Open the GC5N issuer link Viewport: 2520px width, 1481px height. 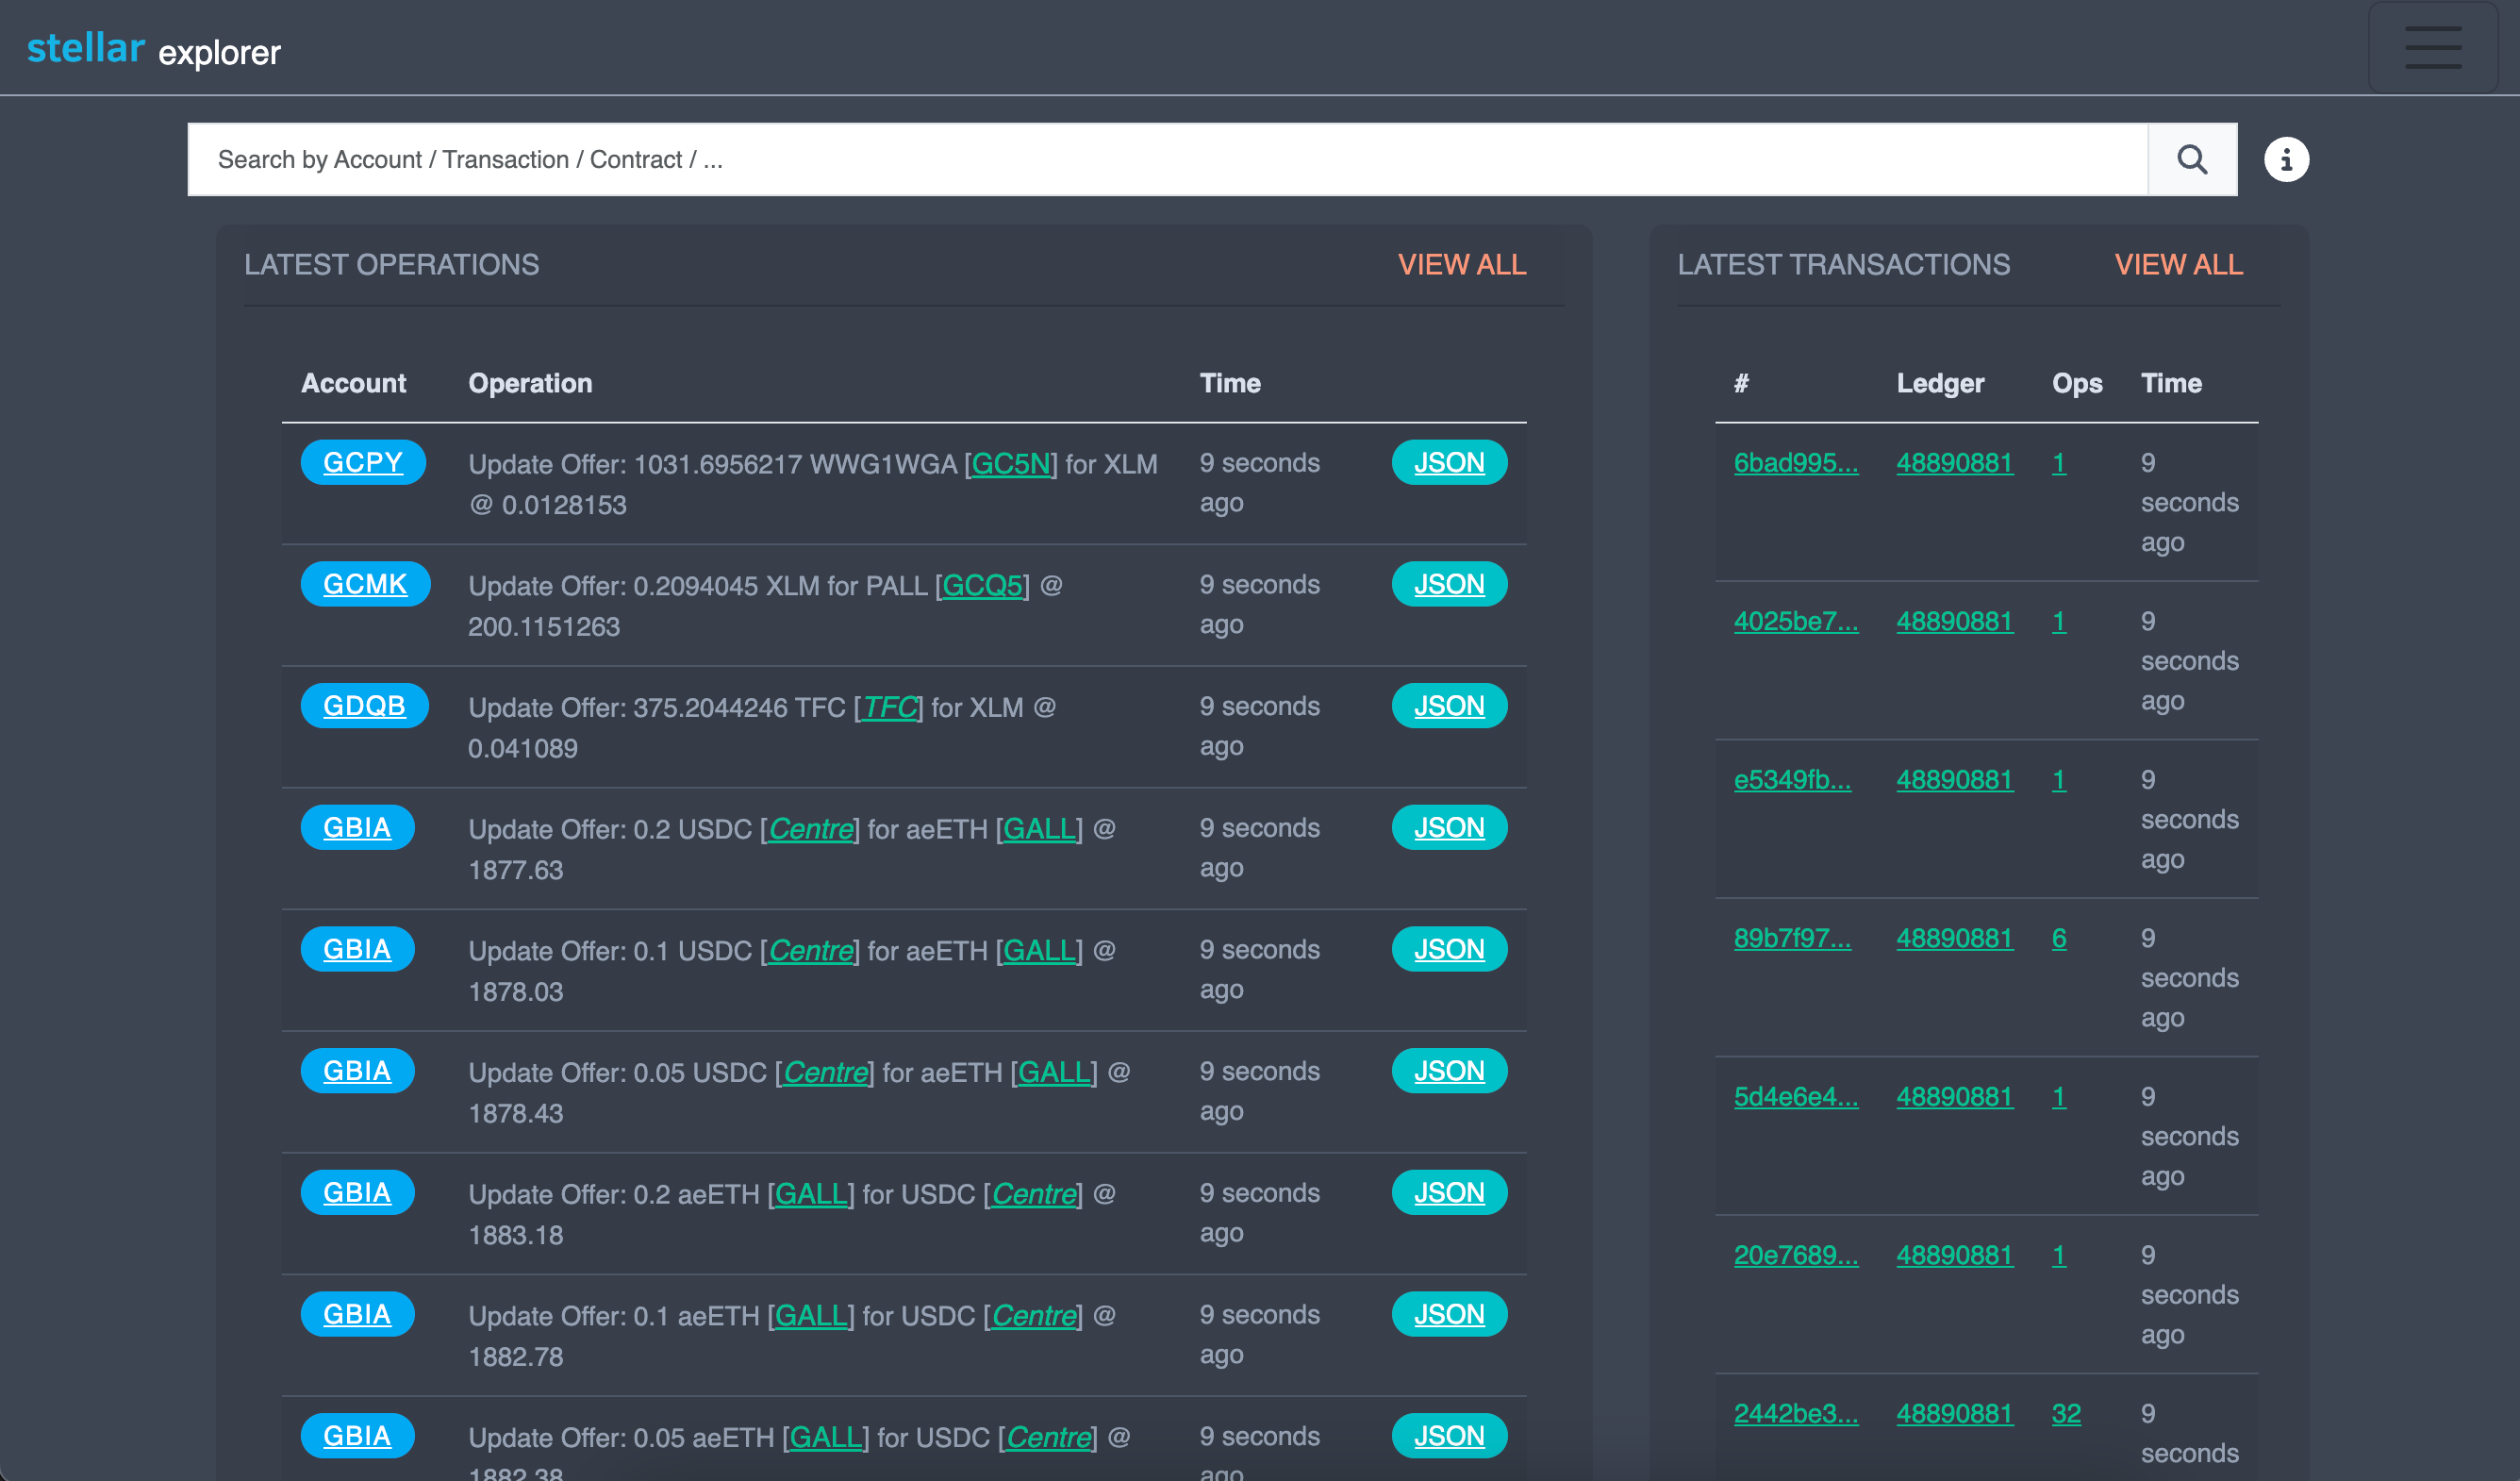click(1010, 464)
